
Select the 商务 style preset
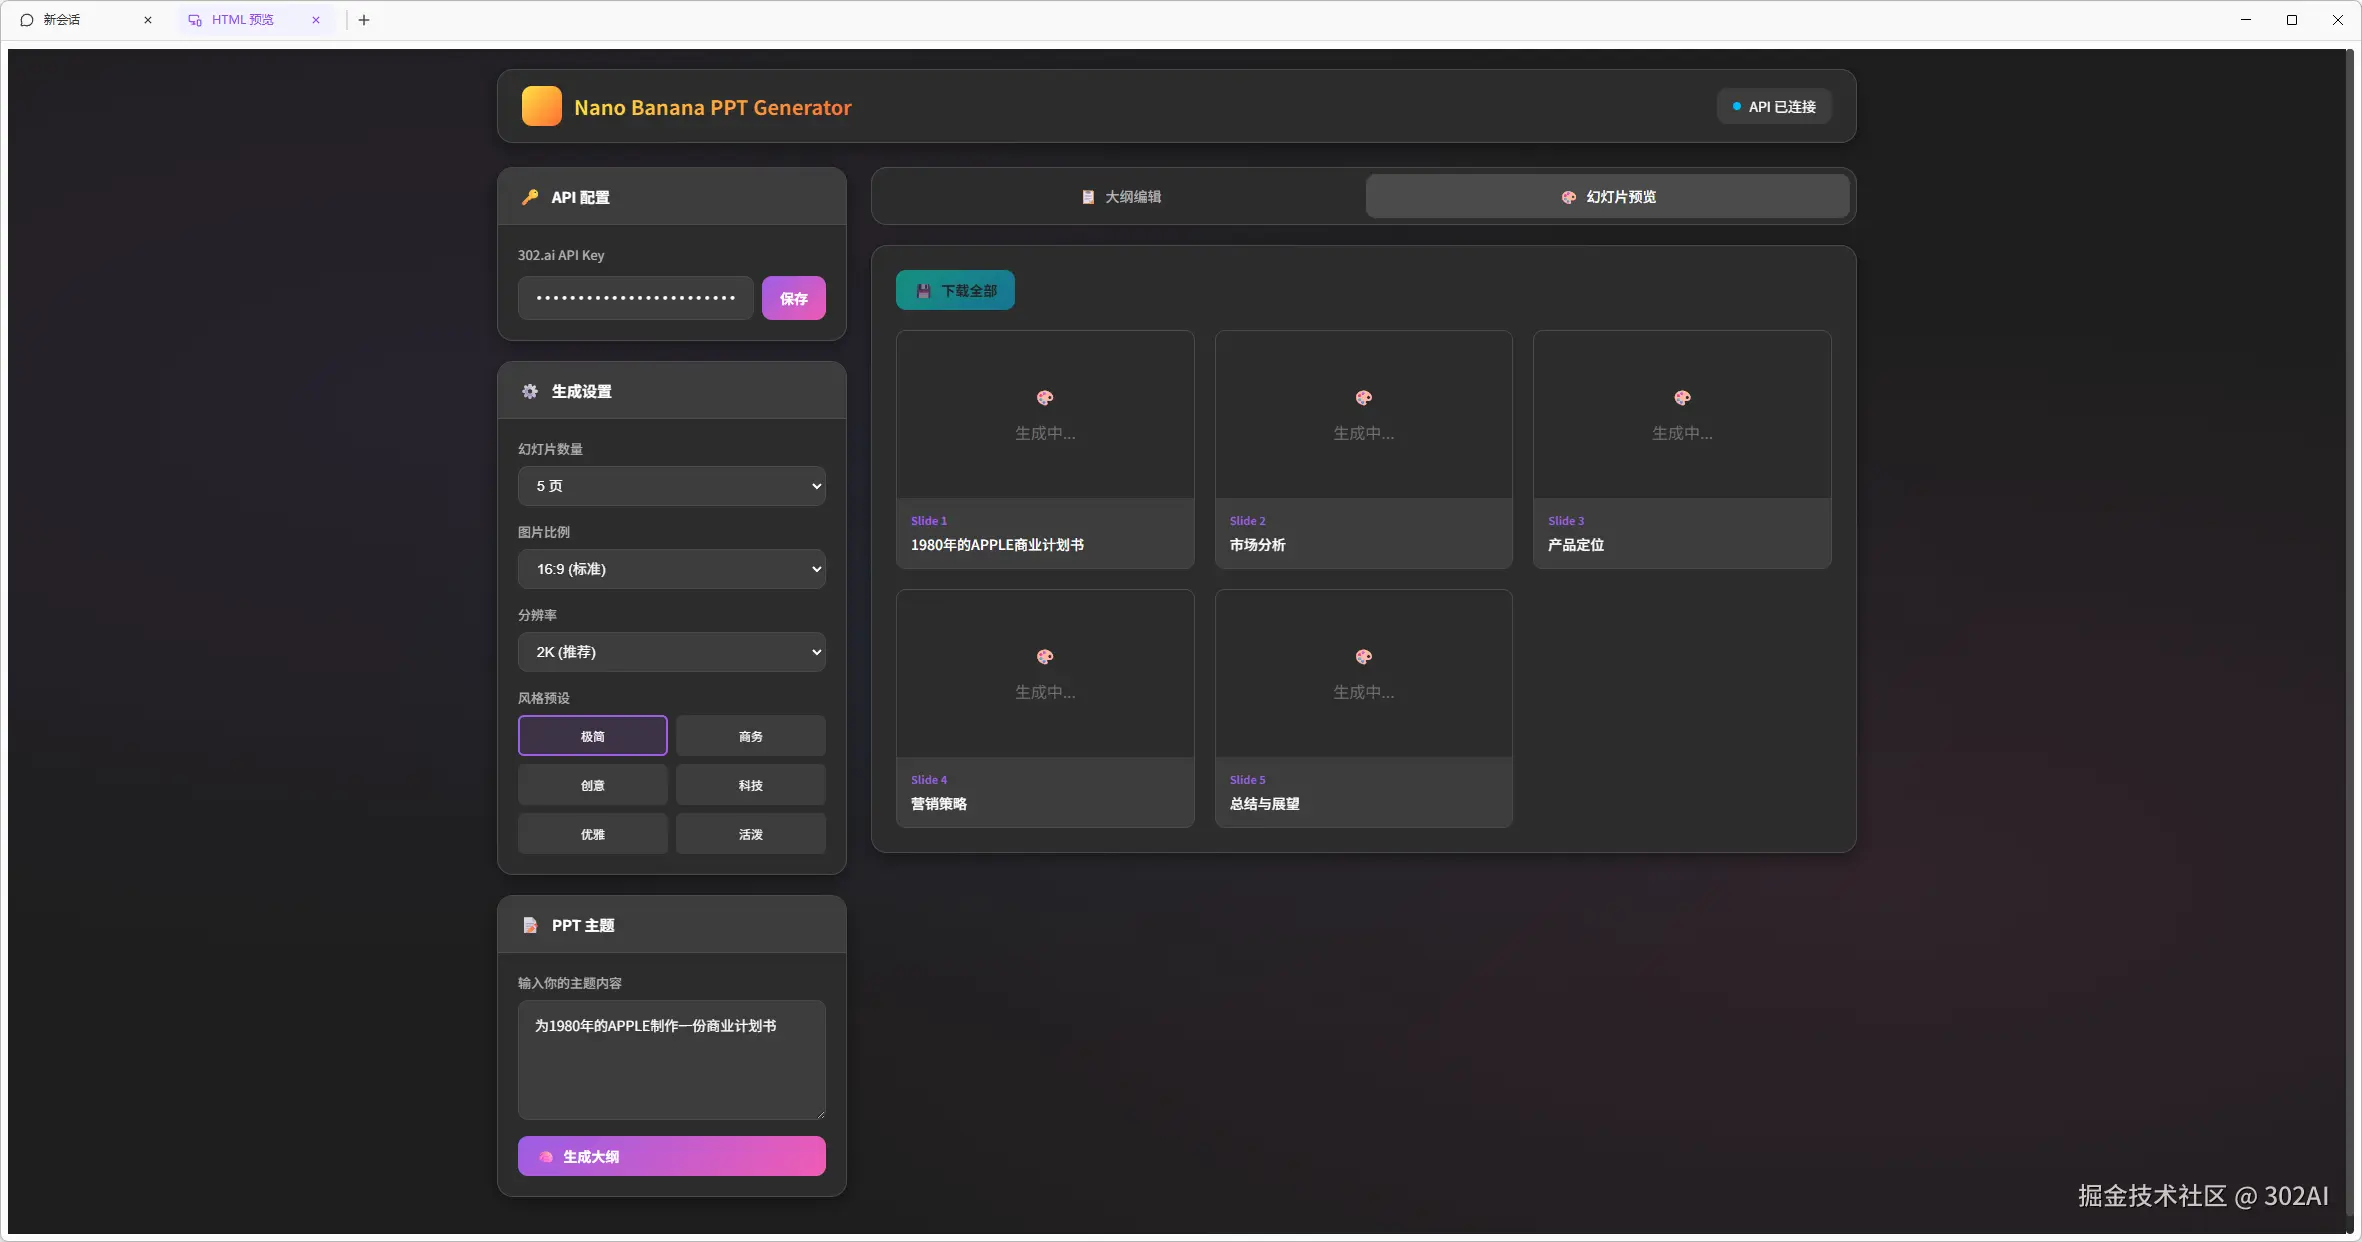pyautogui.click(x=750, y=736)
